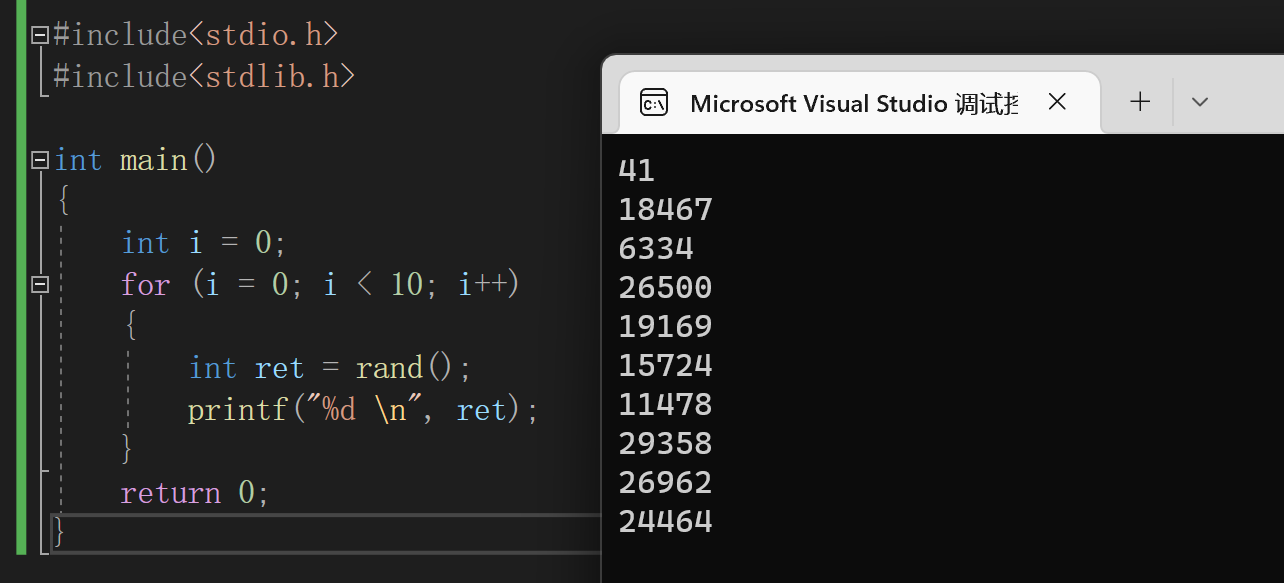The width and height of the screenshot is (1284, 583).
Task: Click the closing brace of main
Action: pos(60,532)
